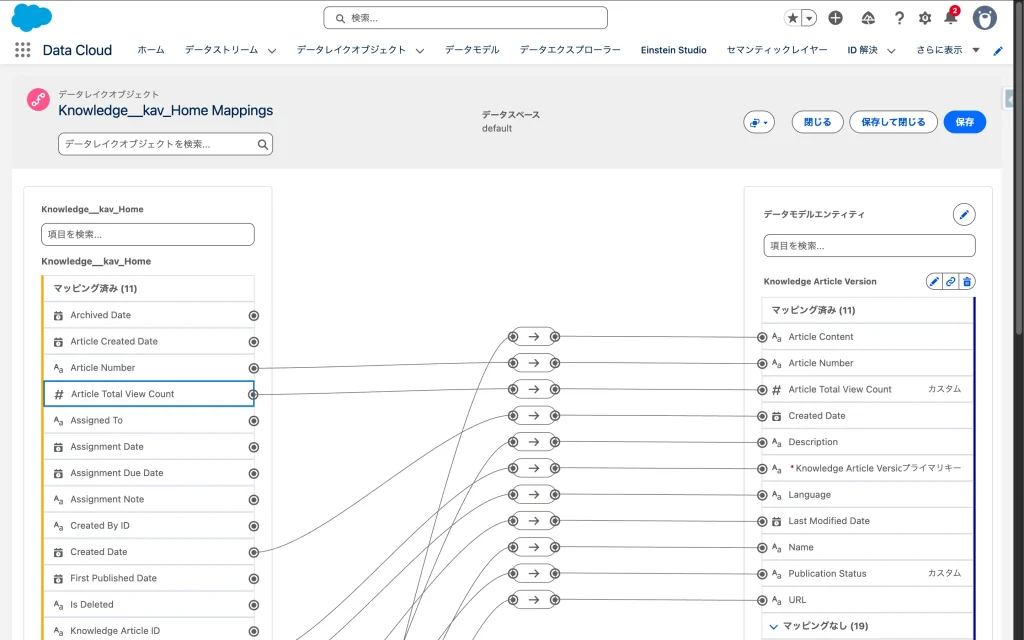The image size is (1024, 640).
Task: Select the Article Content target connector dot
Action: point(762,337)
